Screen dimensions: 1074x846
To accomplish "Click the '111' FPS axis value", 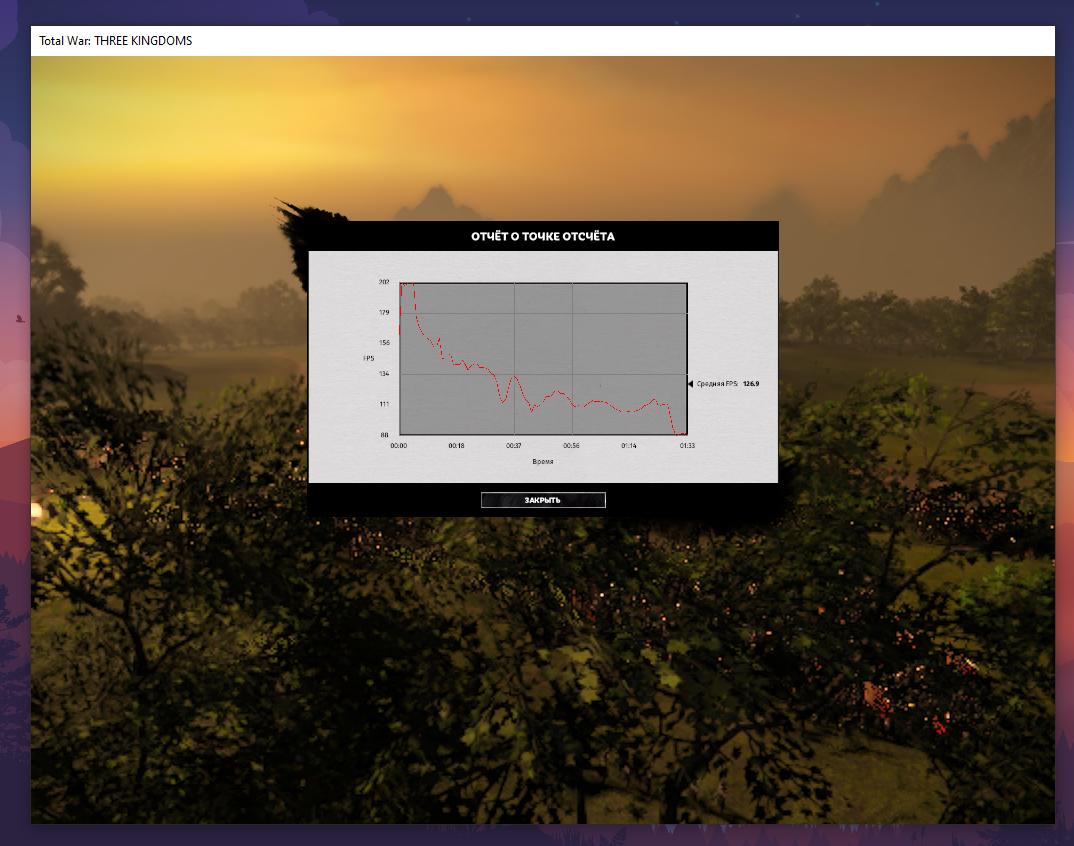I will [384, 404].
